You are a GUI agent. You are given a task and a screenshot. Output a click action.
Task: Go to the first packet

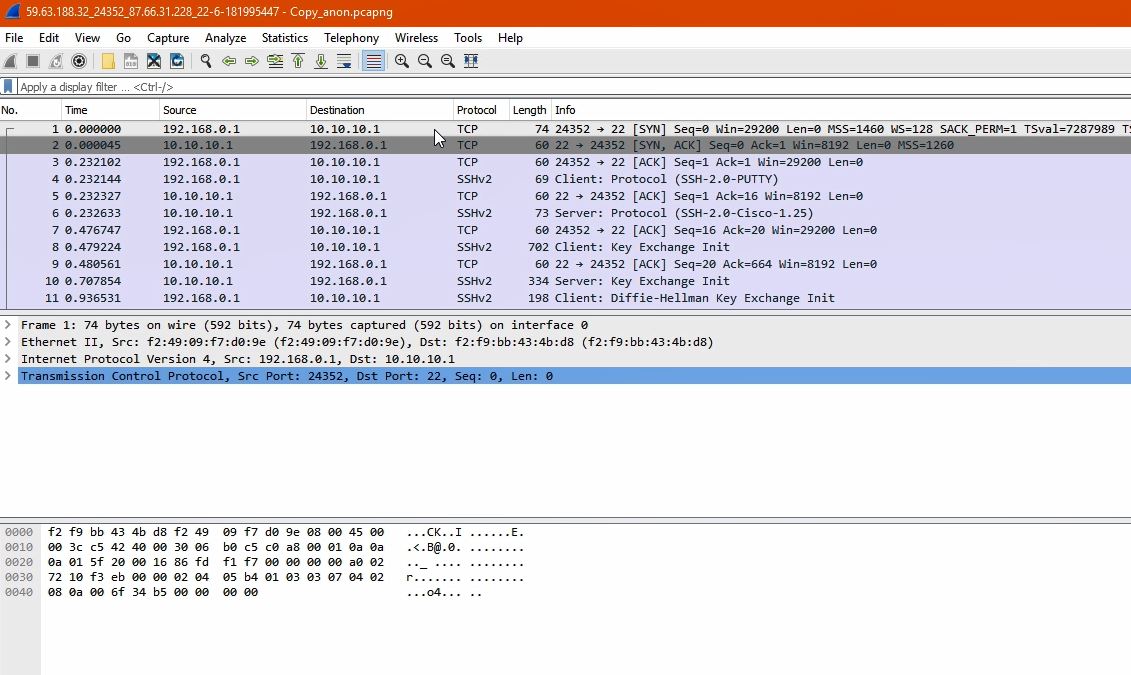click(x=298, y=61)
